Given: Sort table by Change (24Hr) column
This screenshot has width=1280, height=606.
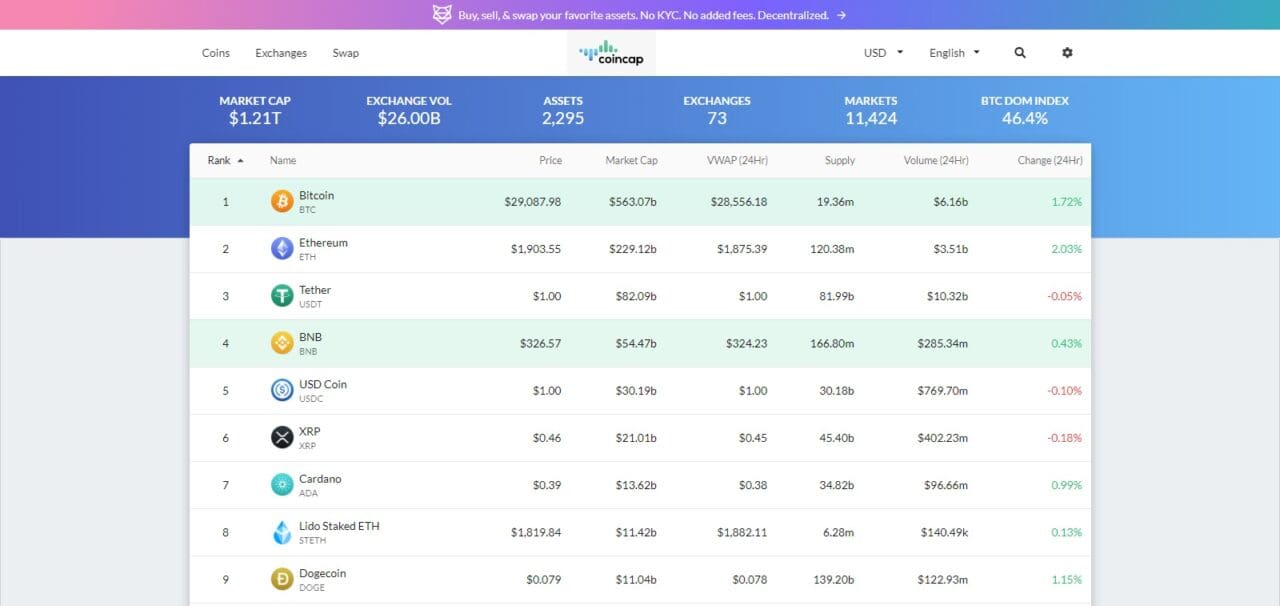Looking at the screenshot, I should 1050,160.
